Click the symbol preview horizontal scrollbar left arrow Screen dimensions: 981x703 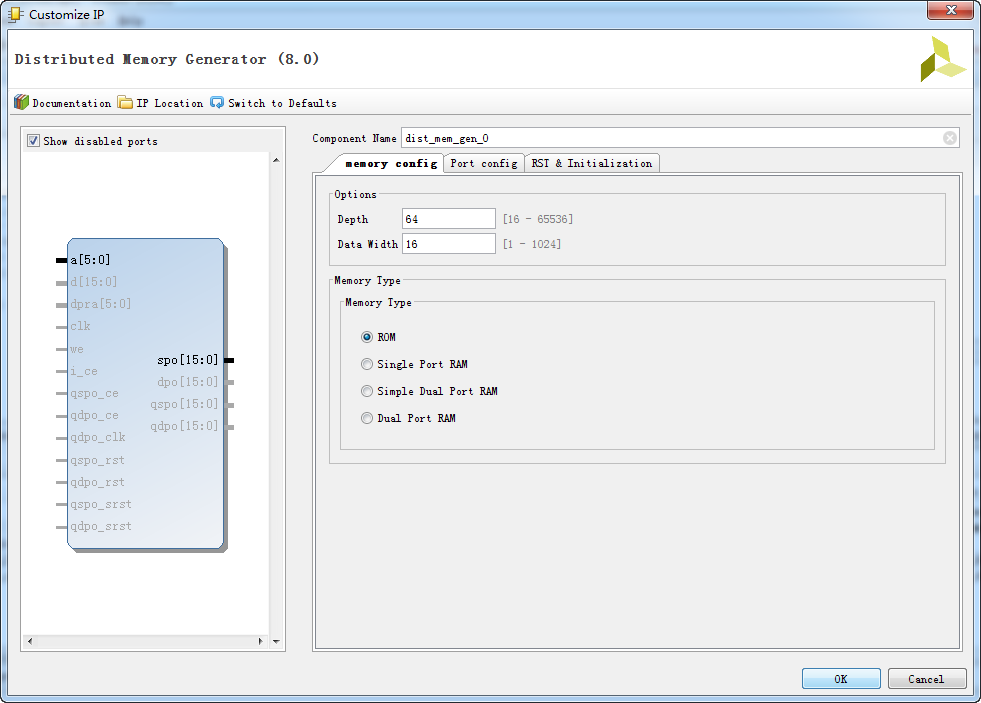(x=29, y=641)
